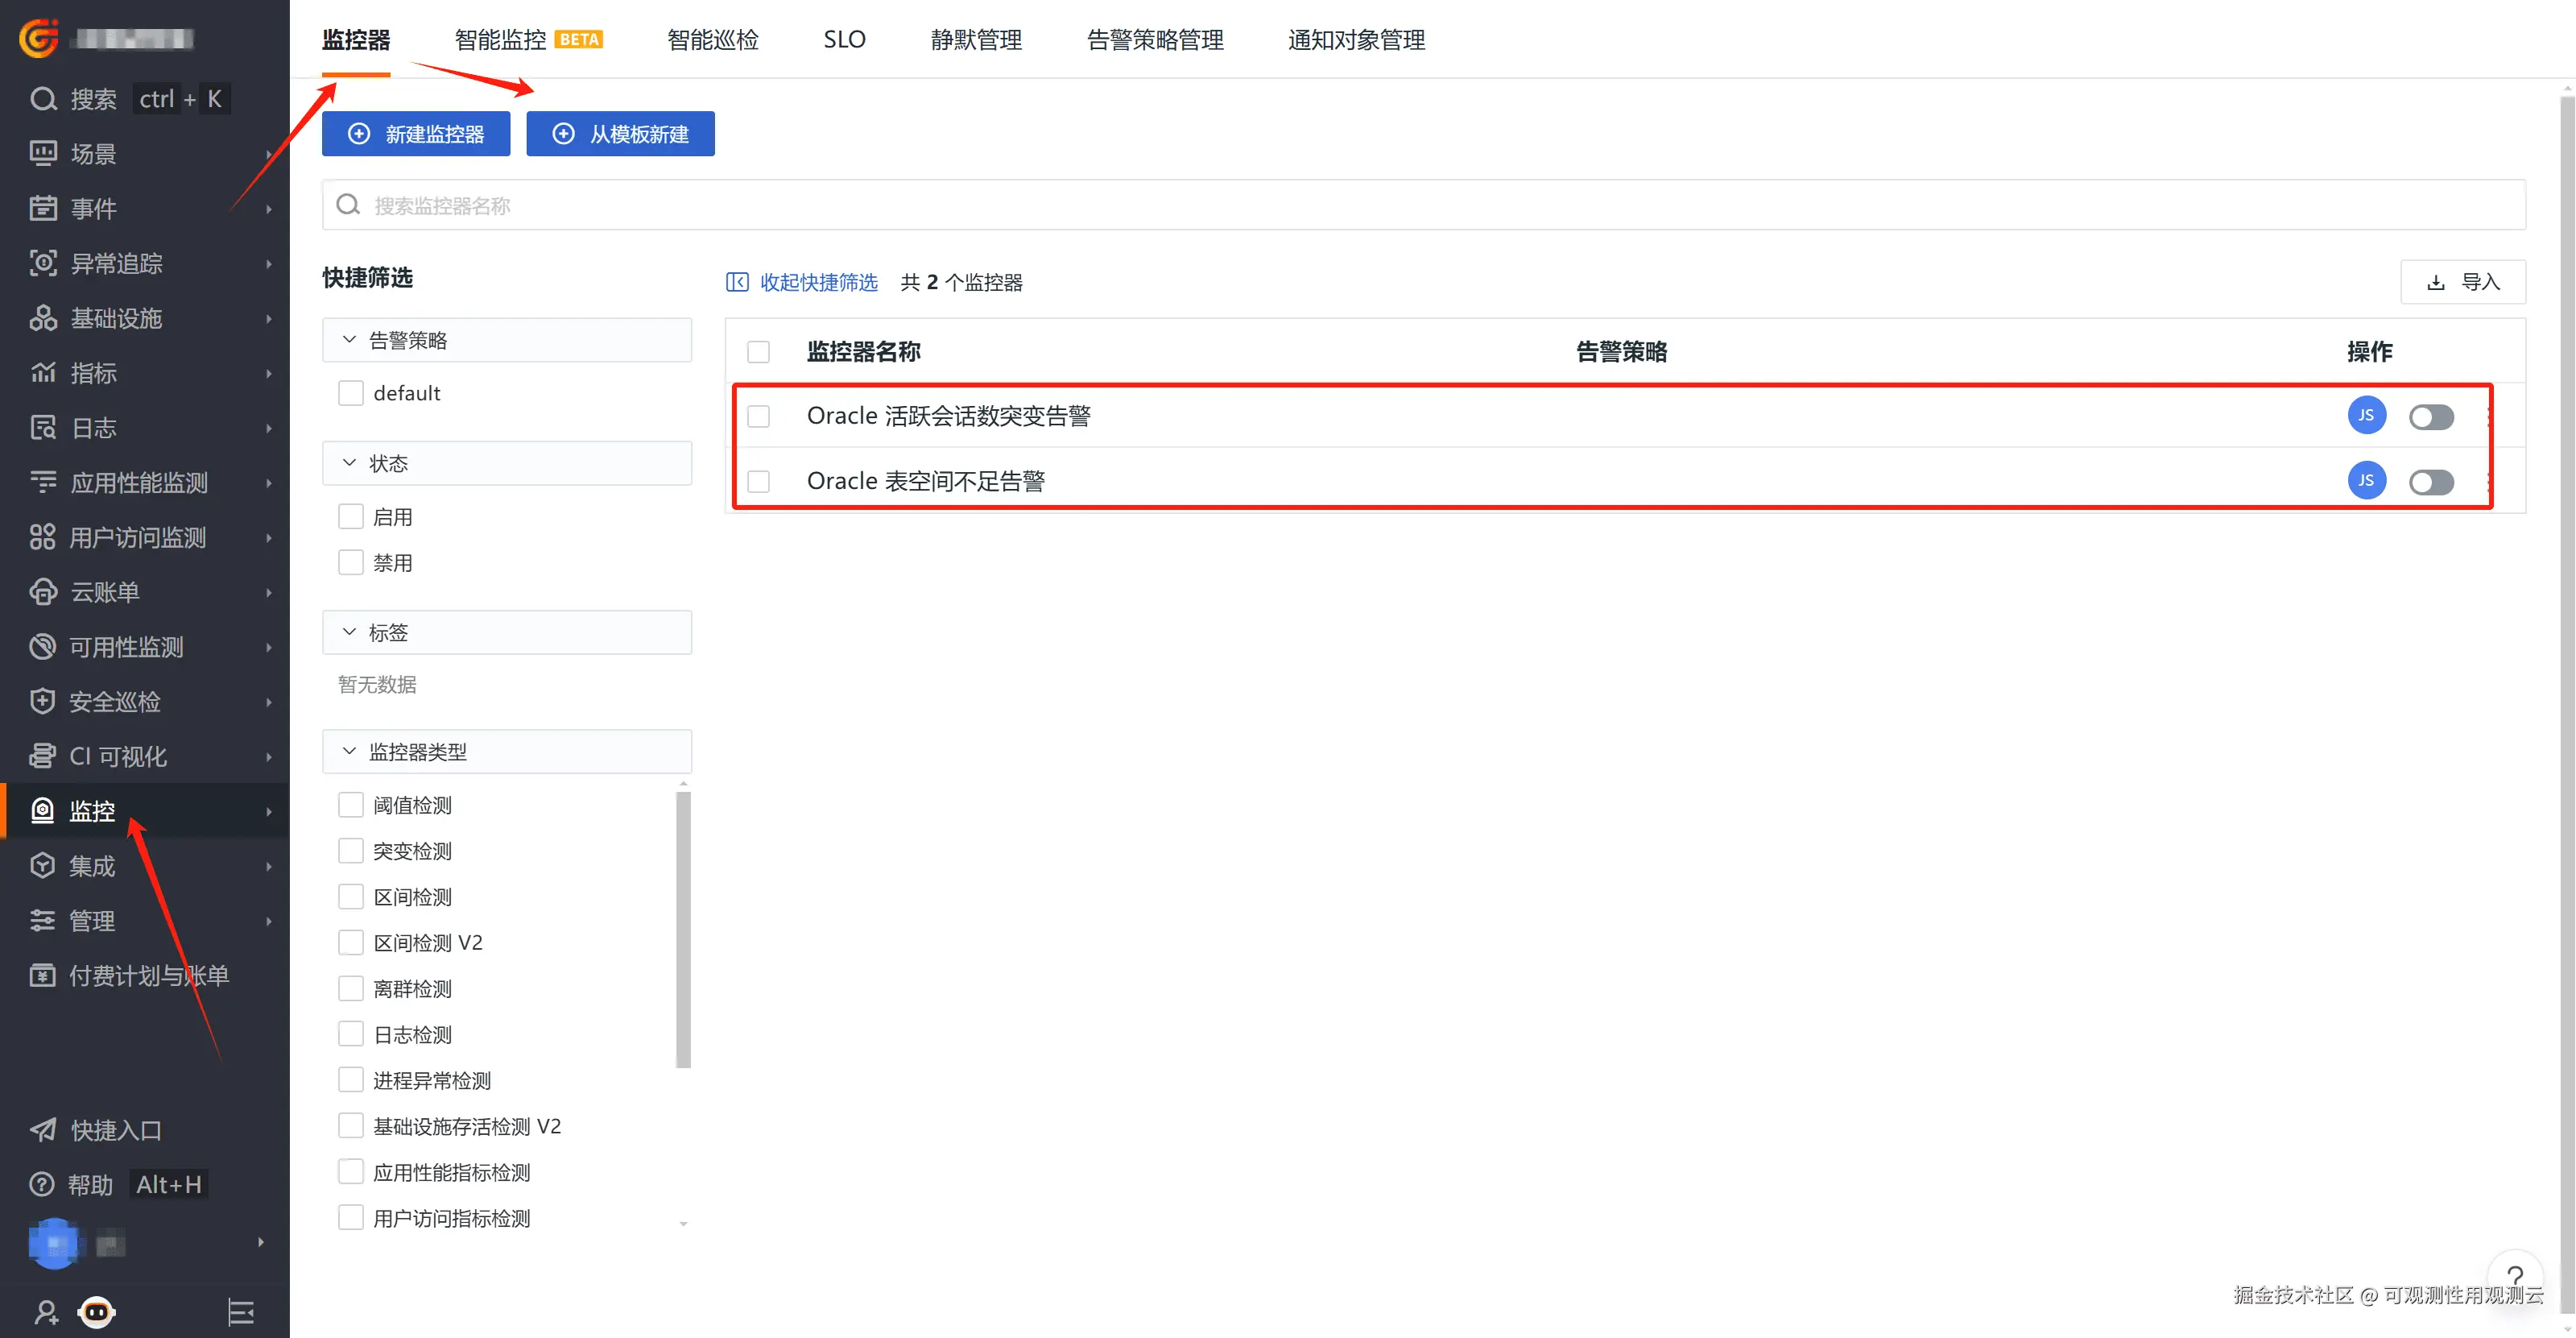Image resolution: width=2576 pixels, height=1338 pixels.
Task: Collapse the 监控器类型 filter section
Action: (x=349, y=751)
